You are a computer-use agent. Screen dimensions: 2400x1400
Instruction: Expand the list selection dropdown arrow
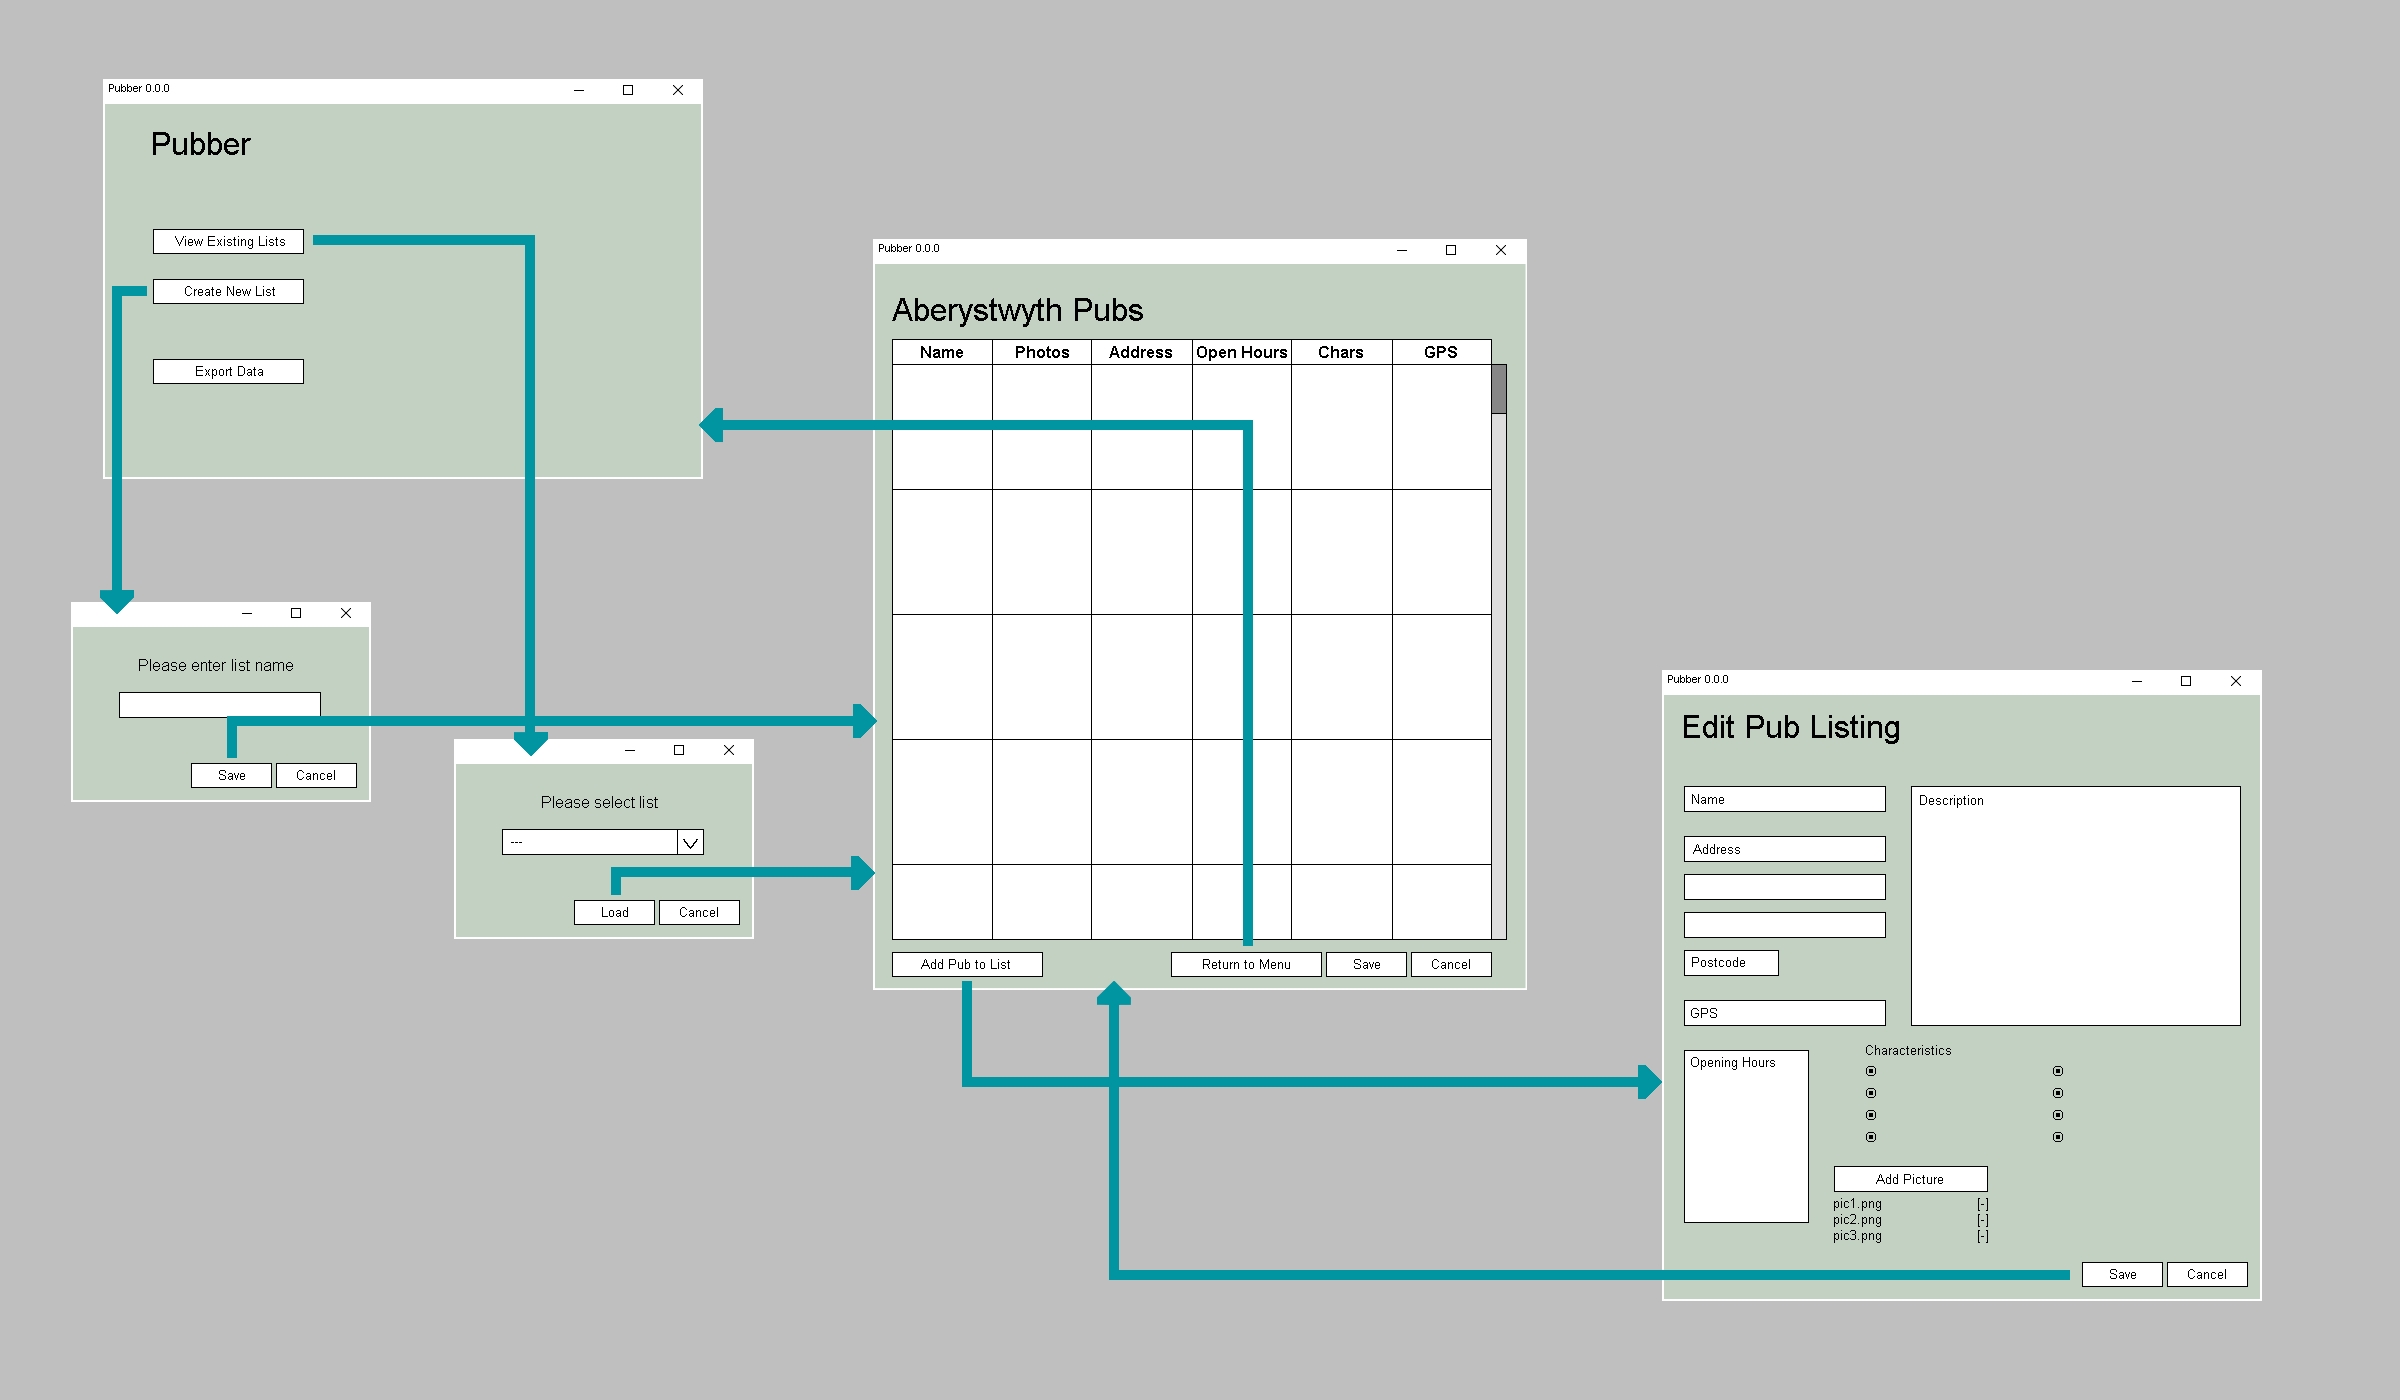690,842
